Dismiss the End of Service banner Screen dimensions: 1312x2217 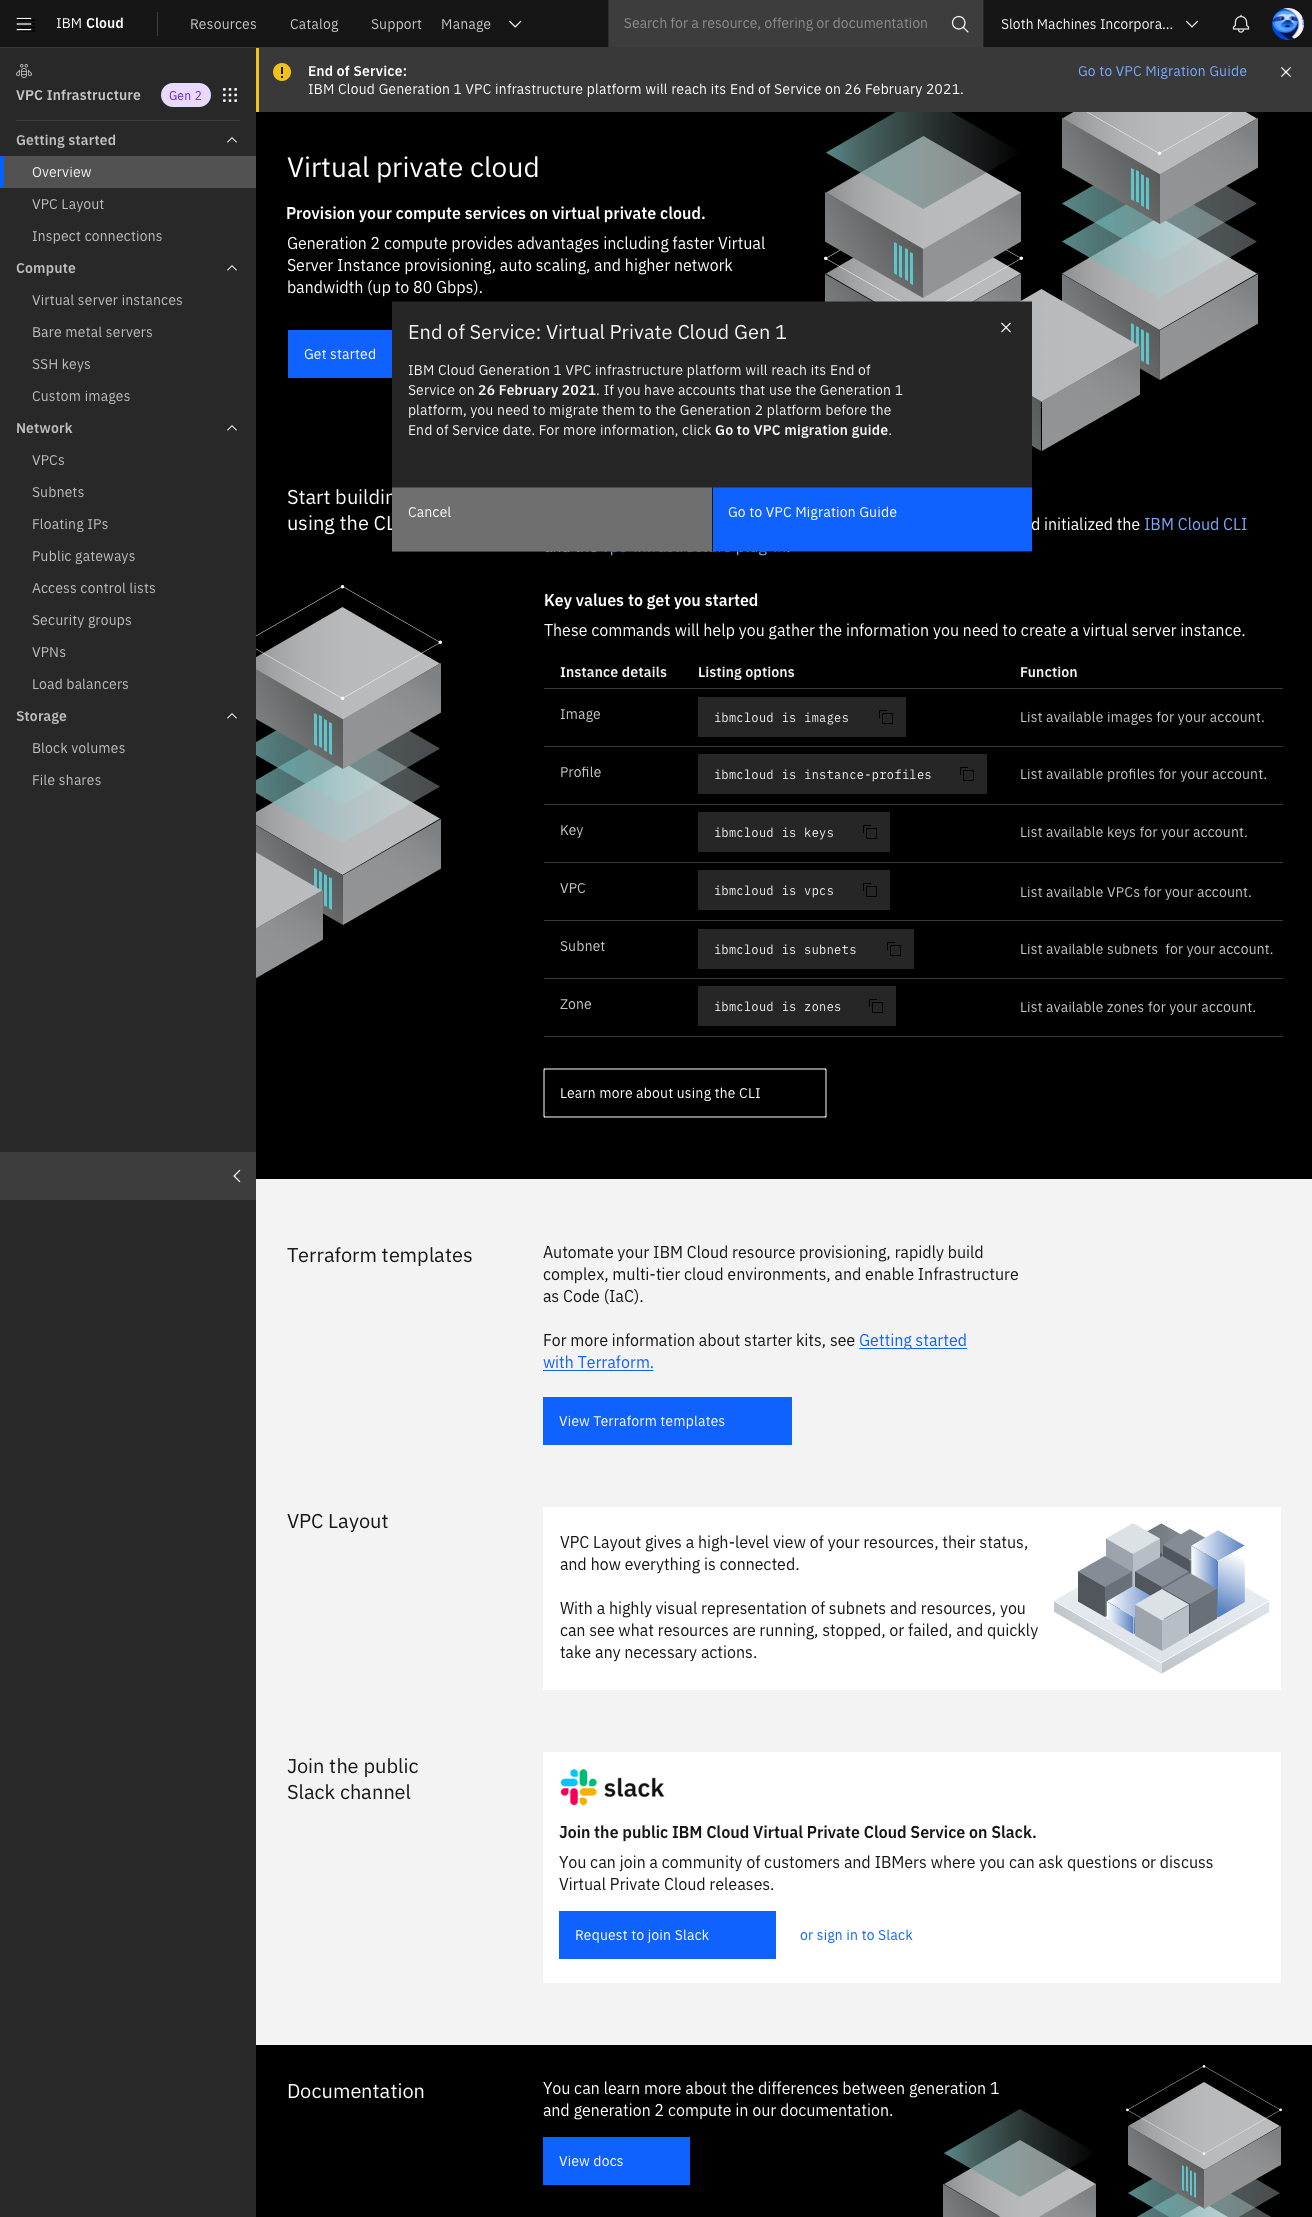1286,72
